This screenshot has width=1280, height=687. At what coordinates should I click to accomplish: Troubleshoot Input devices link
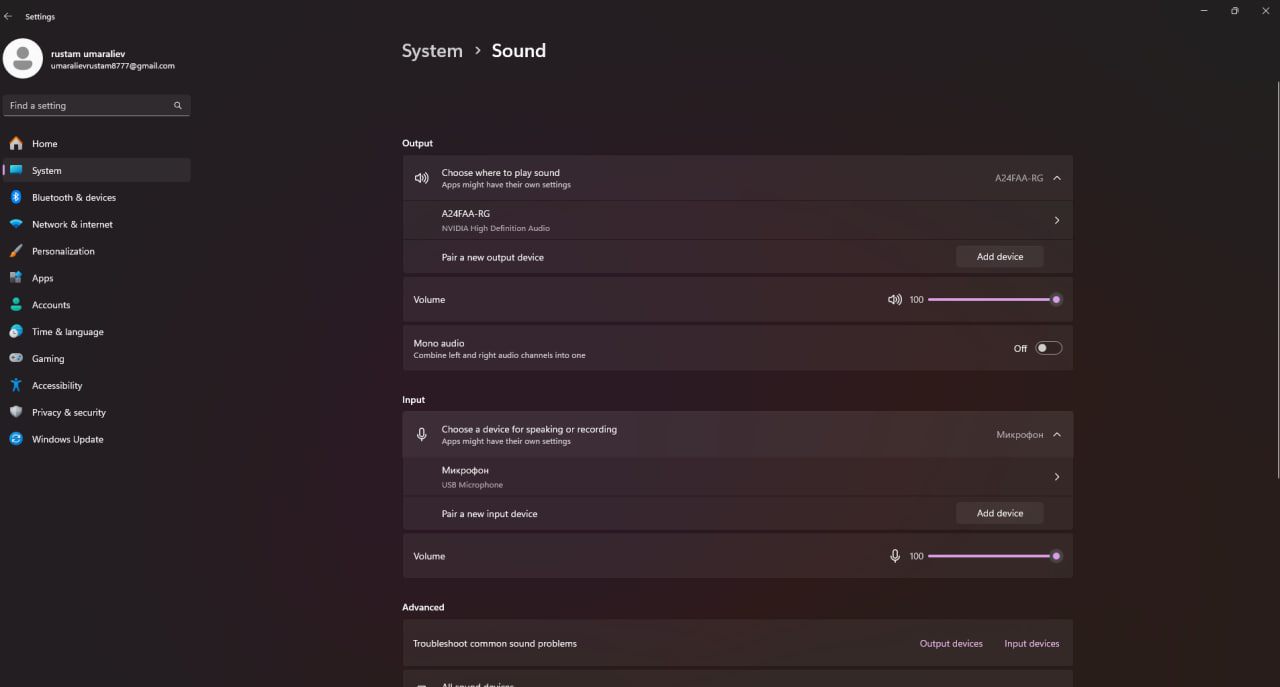(x=1031, y=644)
